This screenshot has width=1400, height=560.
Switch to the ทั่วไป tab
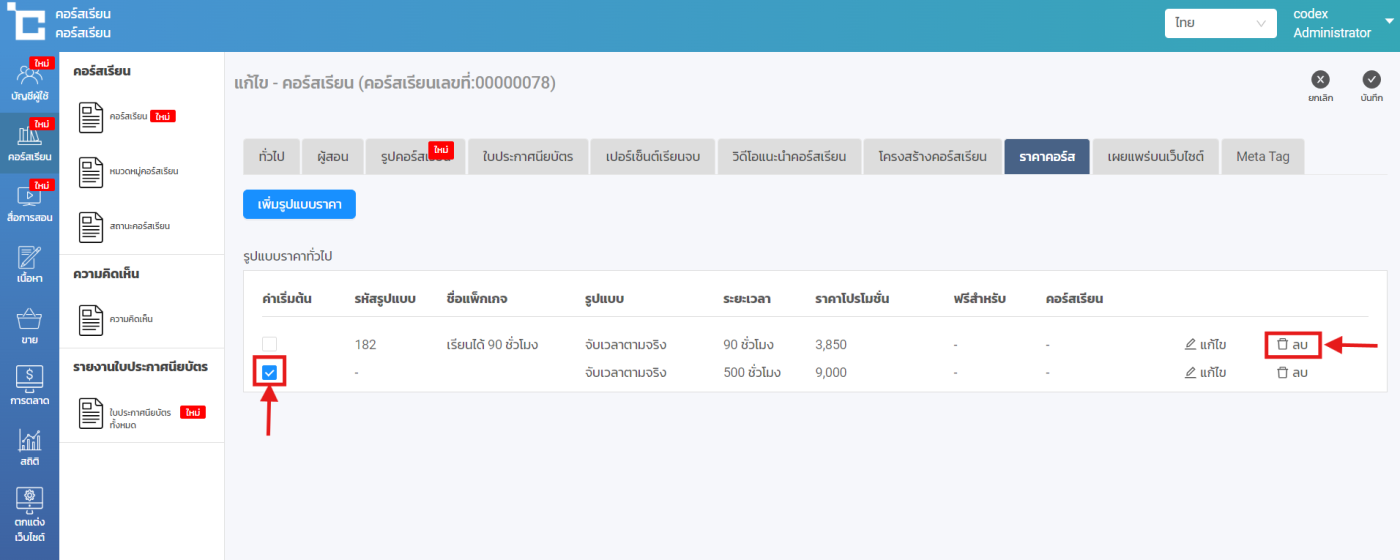click(271, 157)
